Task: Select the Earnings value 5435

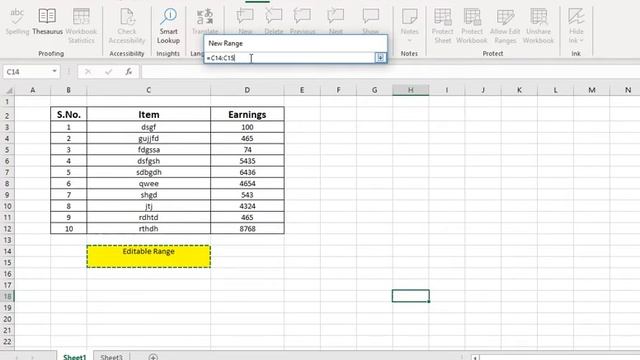Action: tap(247, 161)
